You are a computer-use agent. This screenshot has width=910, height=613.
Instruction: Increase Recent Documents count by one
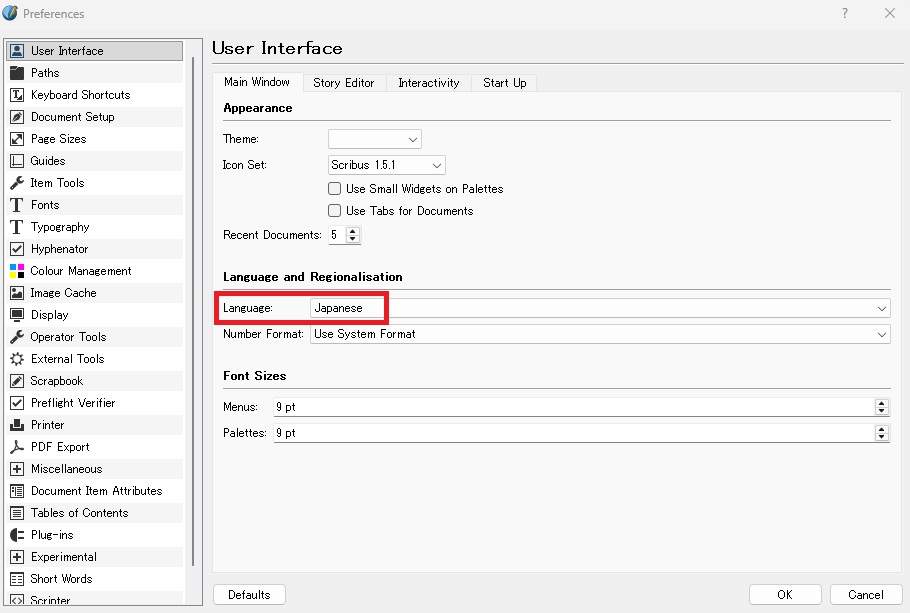(353, 231)
